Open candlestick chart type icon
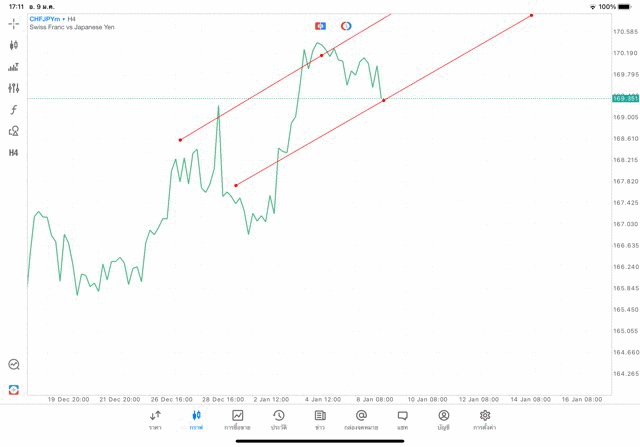Image resolution: width=640 pixels, height=447 pixels. tap(14, 45)
